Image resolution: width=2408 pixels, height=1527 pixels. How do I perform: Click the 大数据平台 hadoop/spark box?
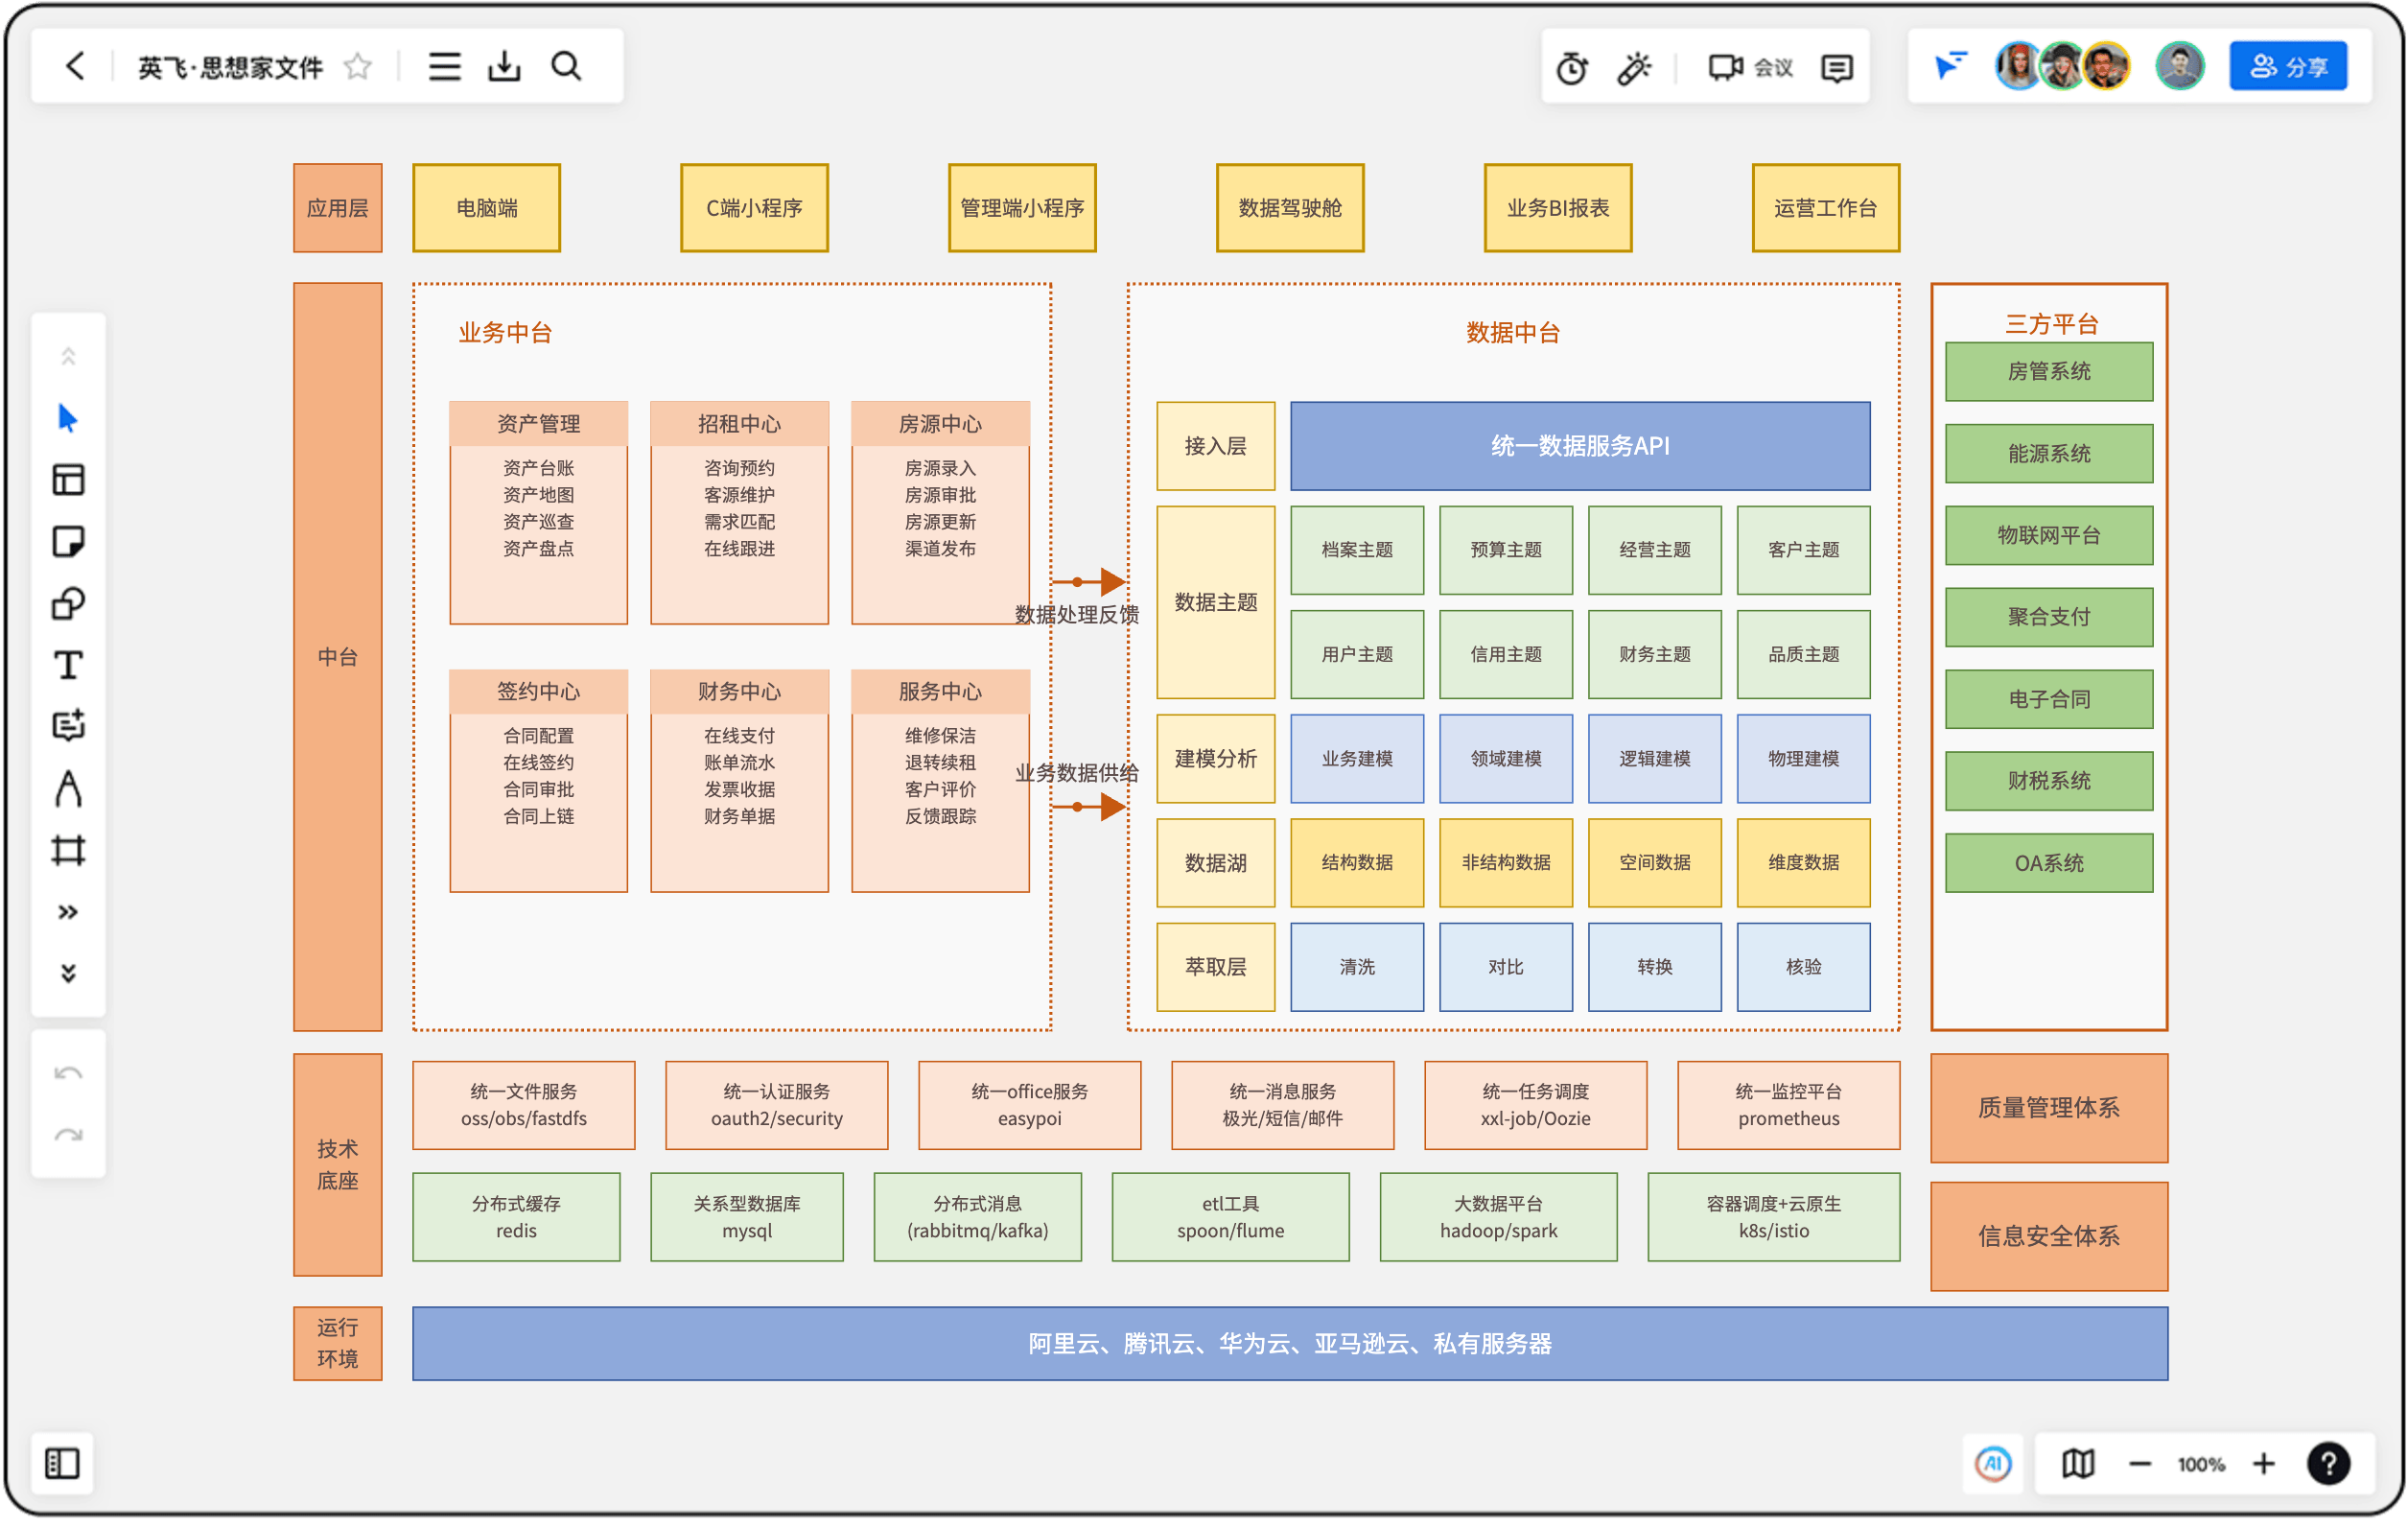click(x=1498, y=1217)
